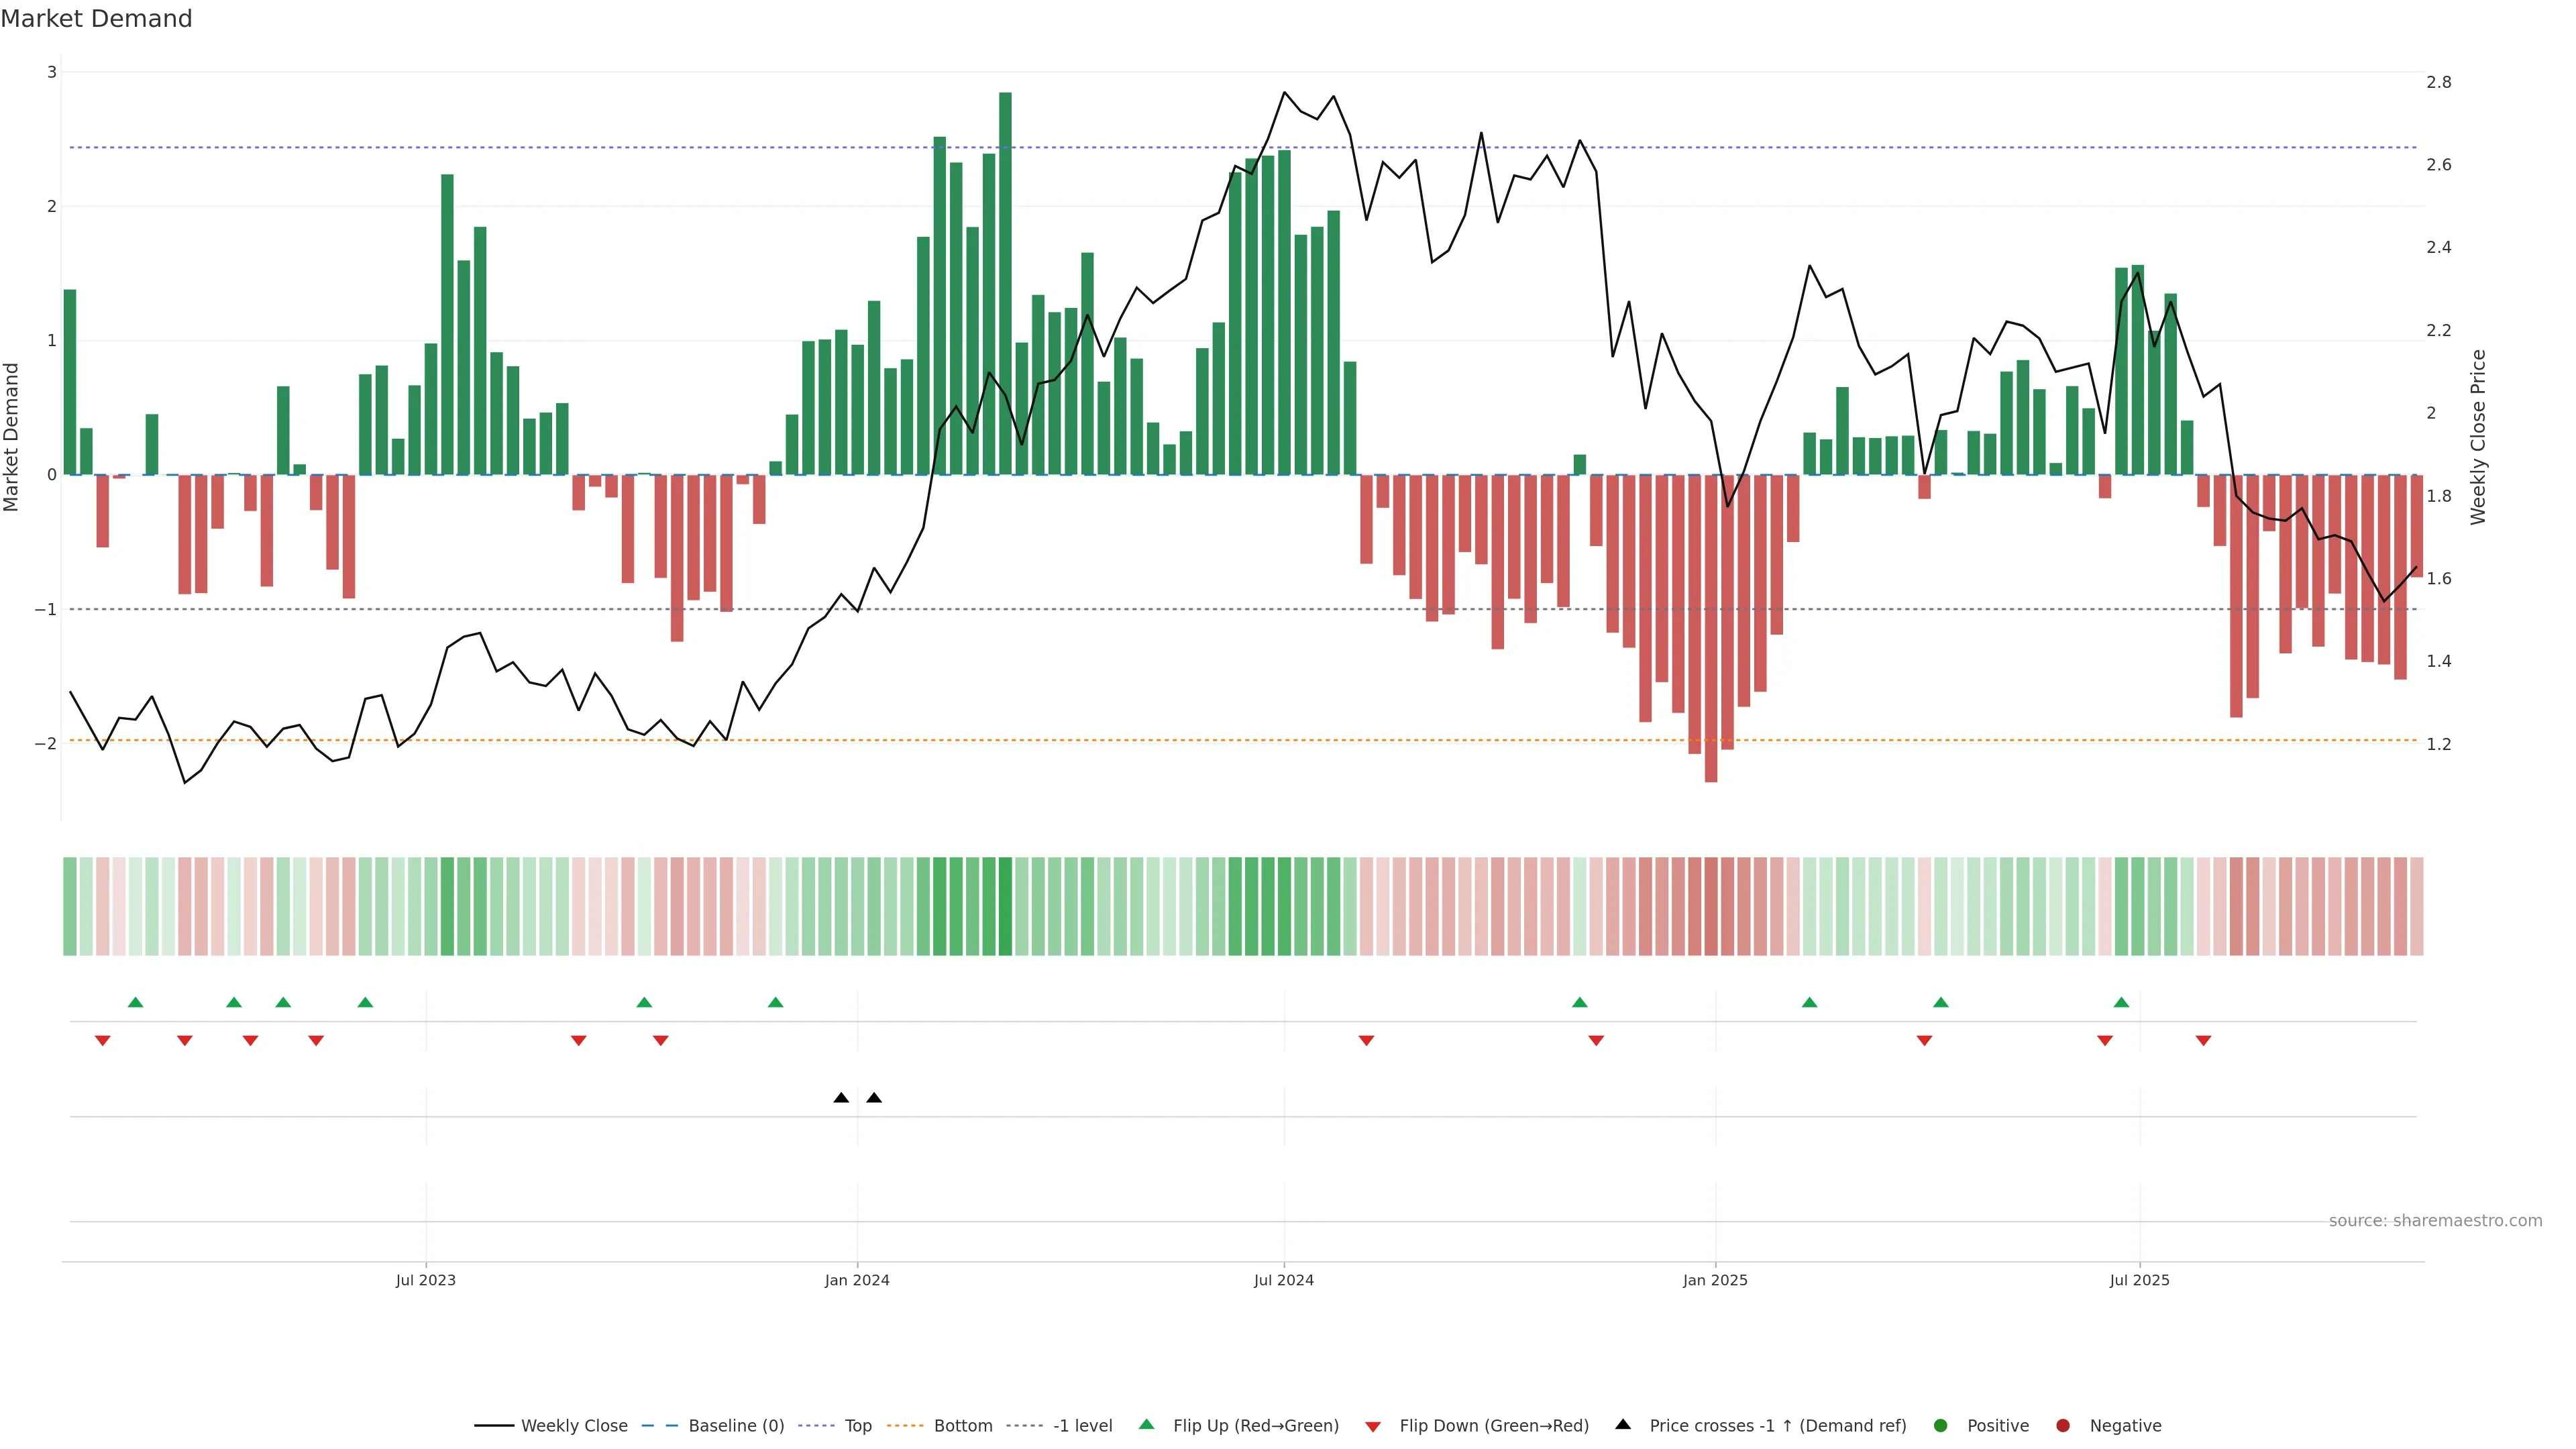Click Flip Up green triangle legend icon
The image size is (2576, 1449).
(1147, 1425)
